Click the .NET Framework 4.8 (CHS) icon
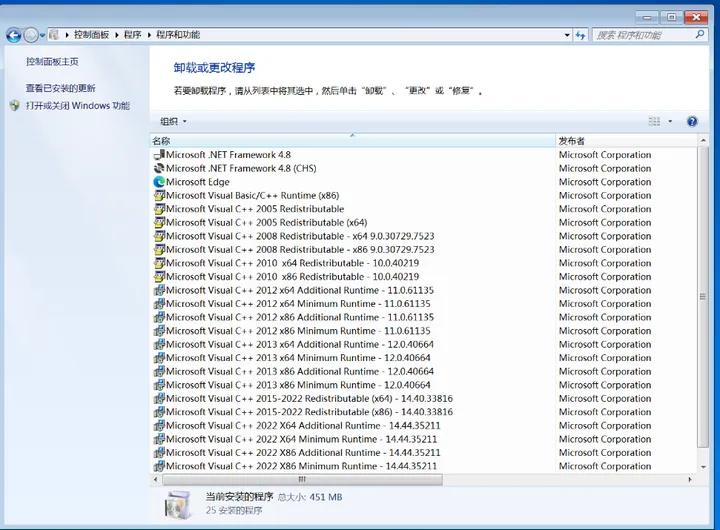Screen dimensions: 720x530 coord(159,168)
